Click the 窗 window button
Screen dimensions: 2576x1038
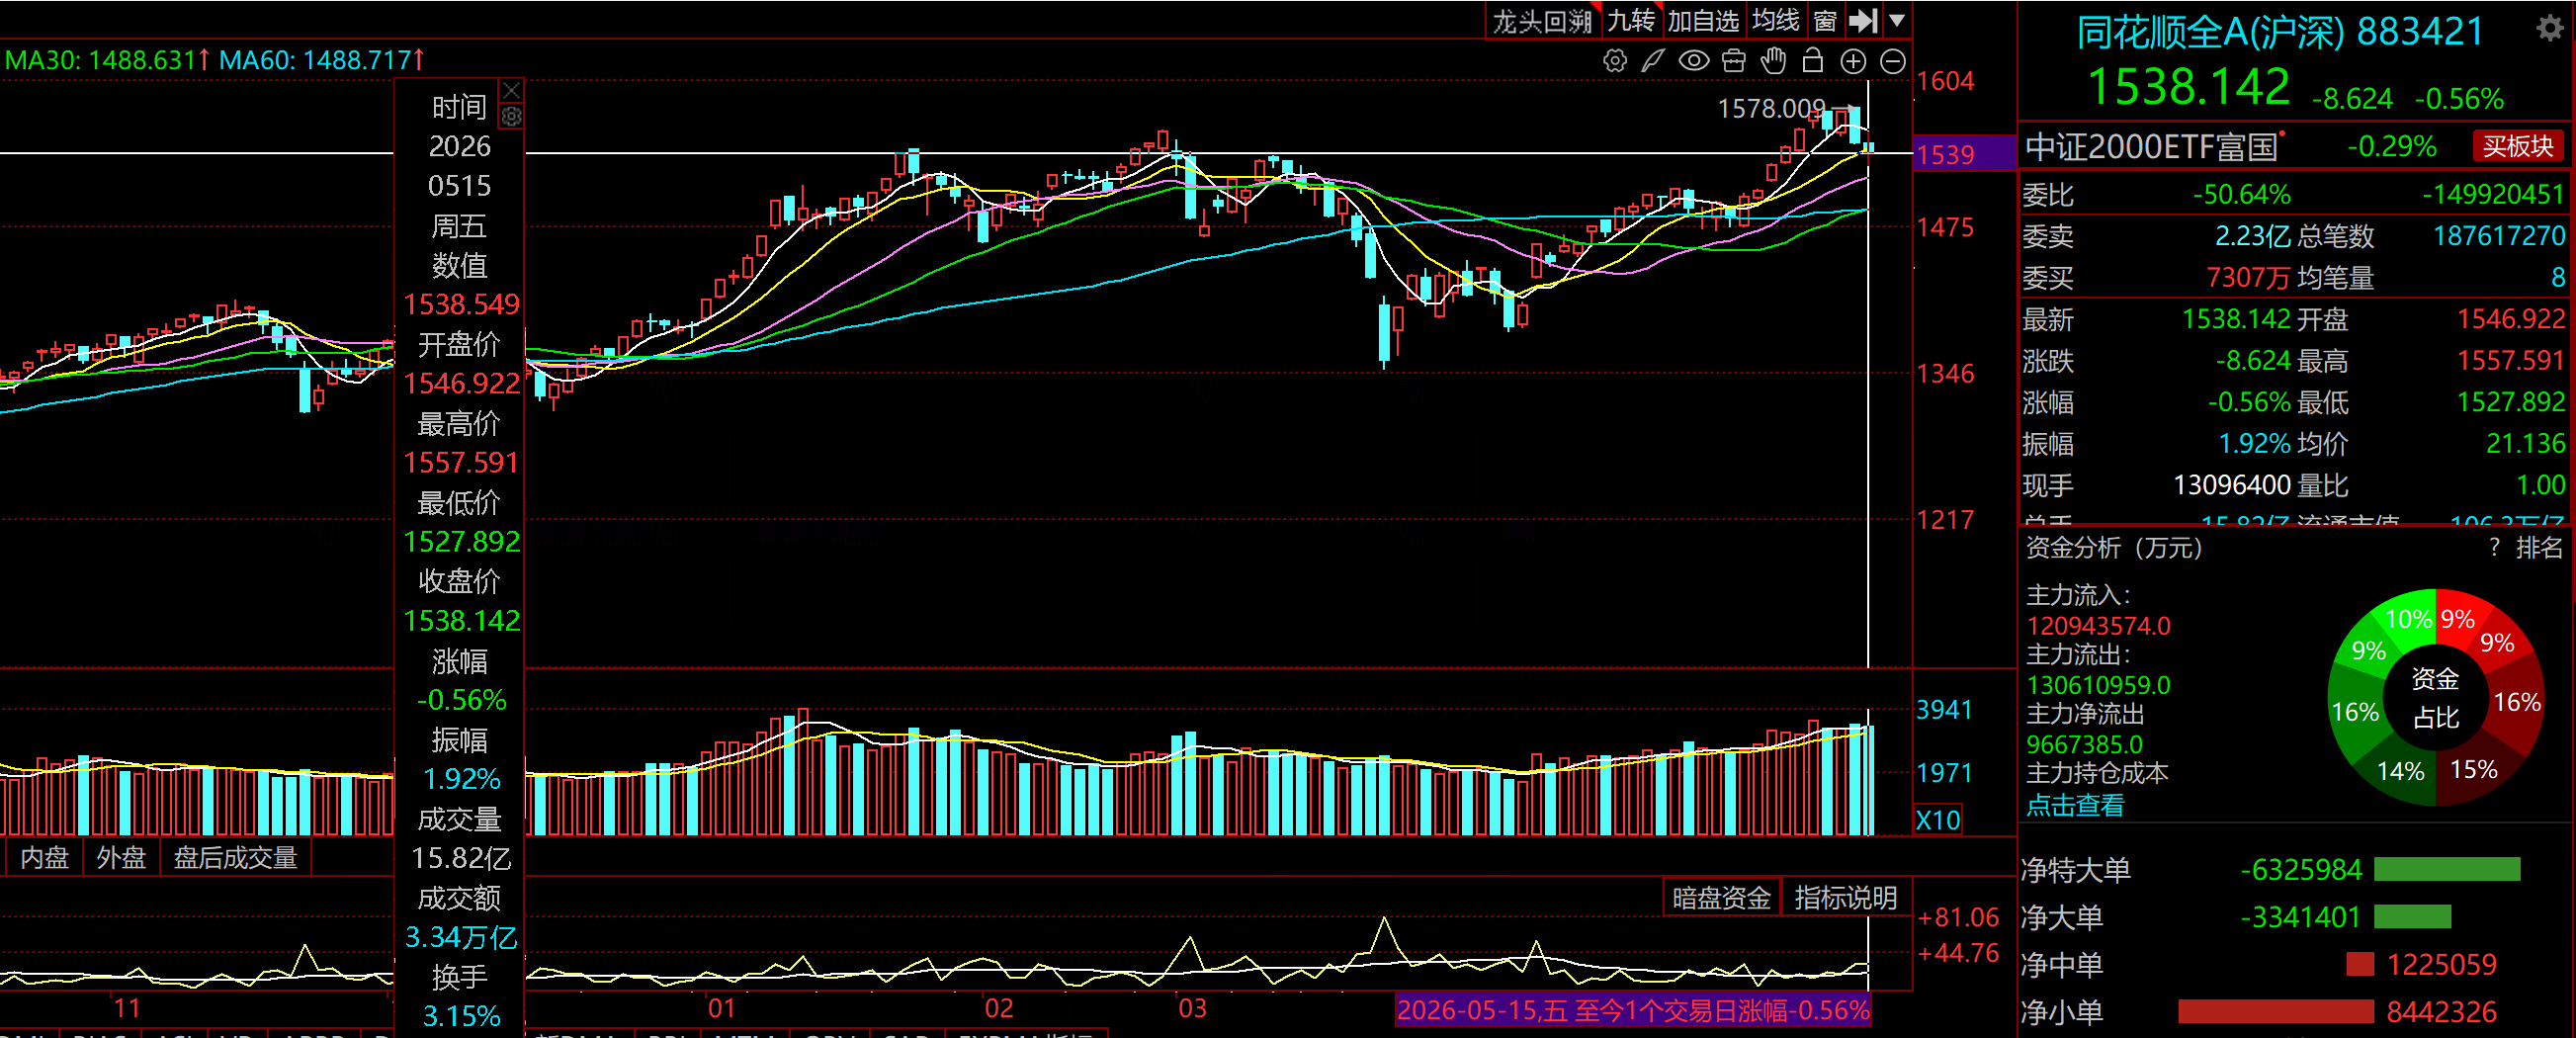[x=1825, y=21]
